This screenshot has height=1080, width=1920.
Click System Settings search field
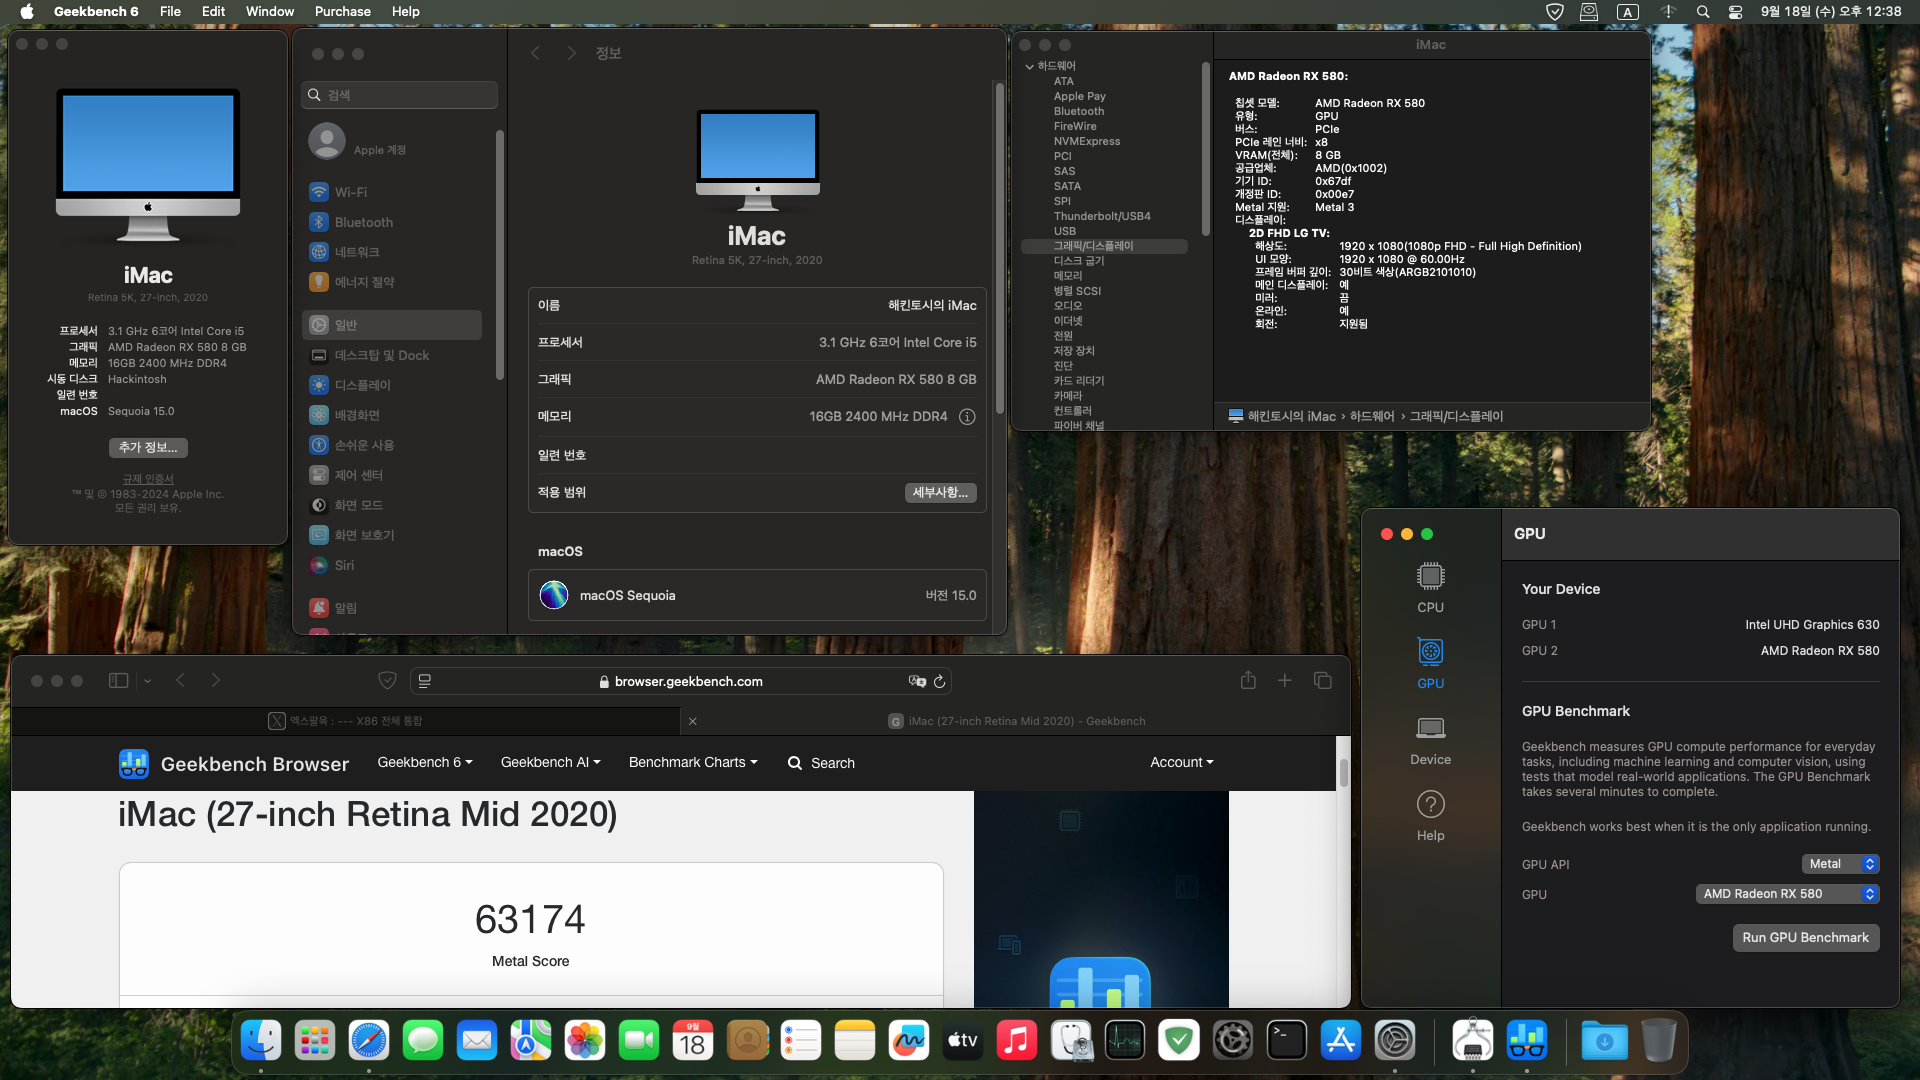[399, 95]
